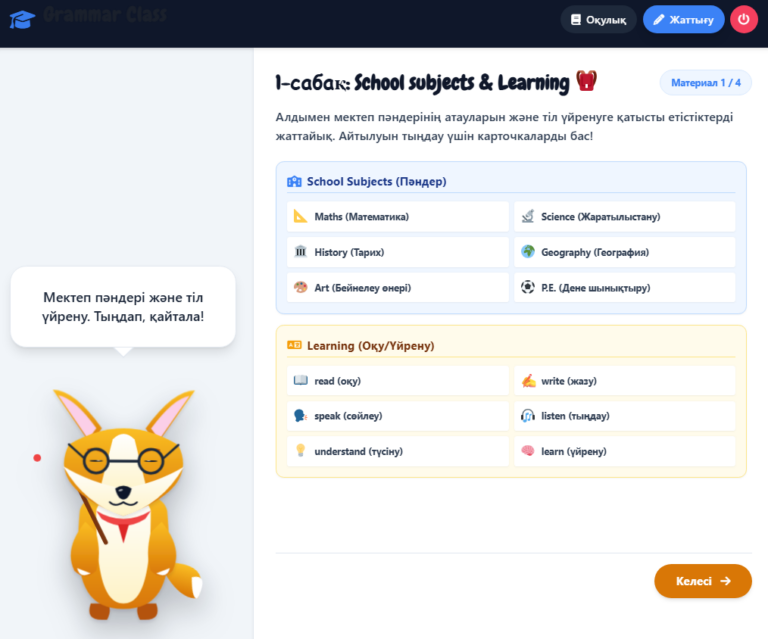768x639 pixels.
Task: Click the Материал 1 / 4 badge
Action: click(x=705, y=83)
